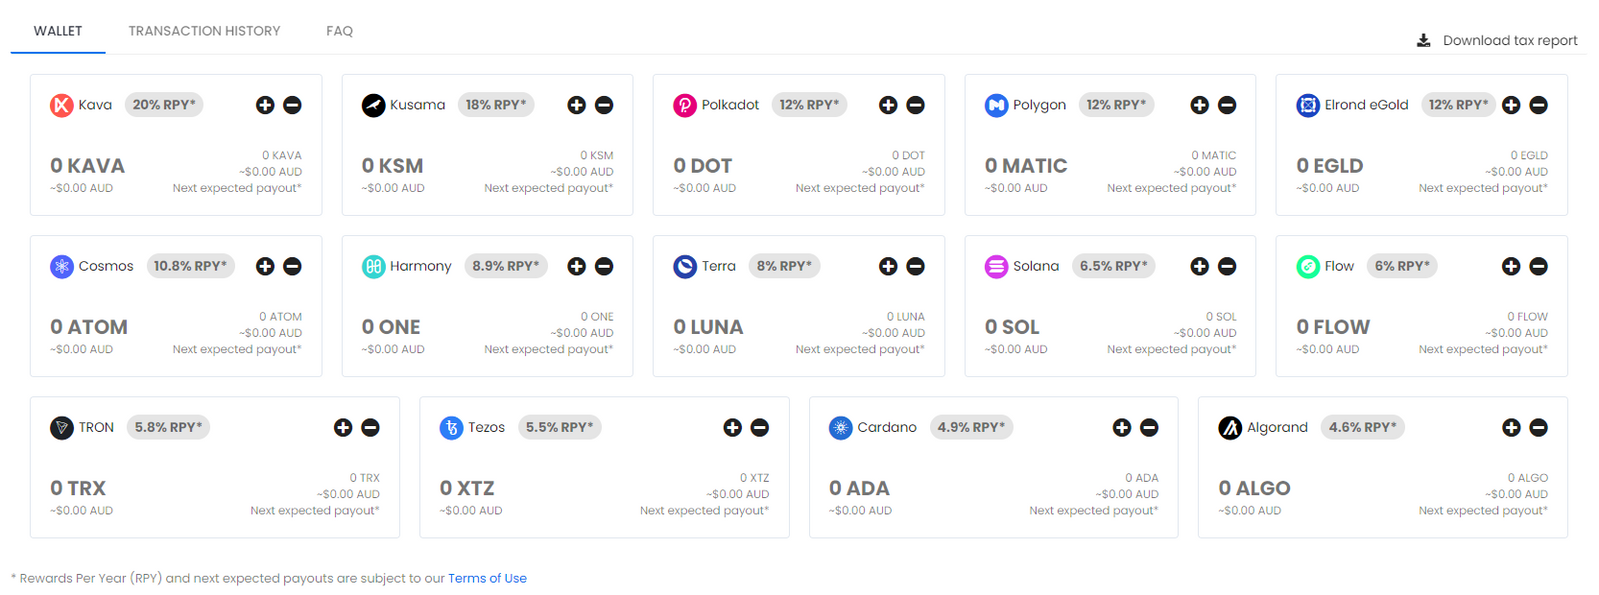
Task: Click the Kava 20% RPY badge
Action: click(x=164, y=105)
